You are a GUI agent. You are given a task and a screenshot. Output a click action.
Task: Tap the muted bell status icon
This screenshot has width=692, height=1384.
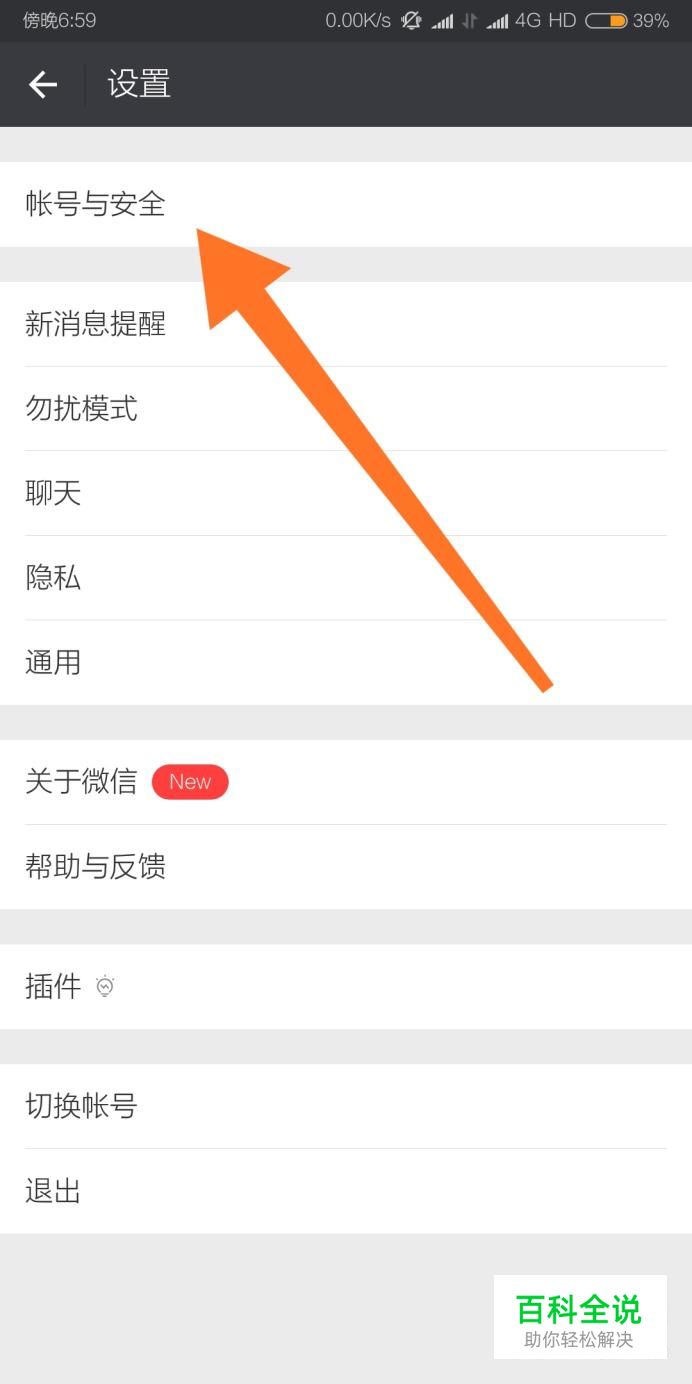pos(411,20)
